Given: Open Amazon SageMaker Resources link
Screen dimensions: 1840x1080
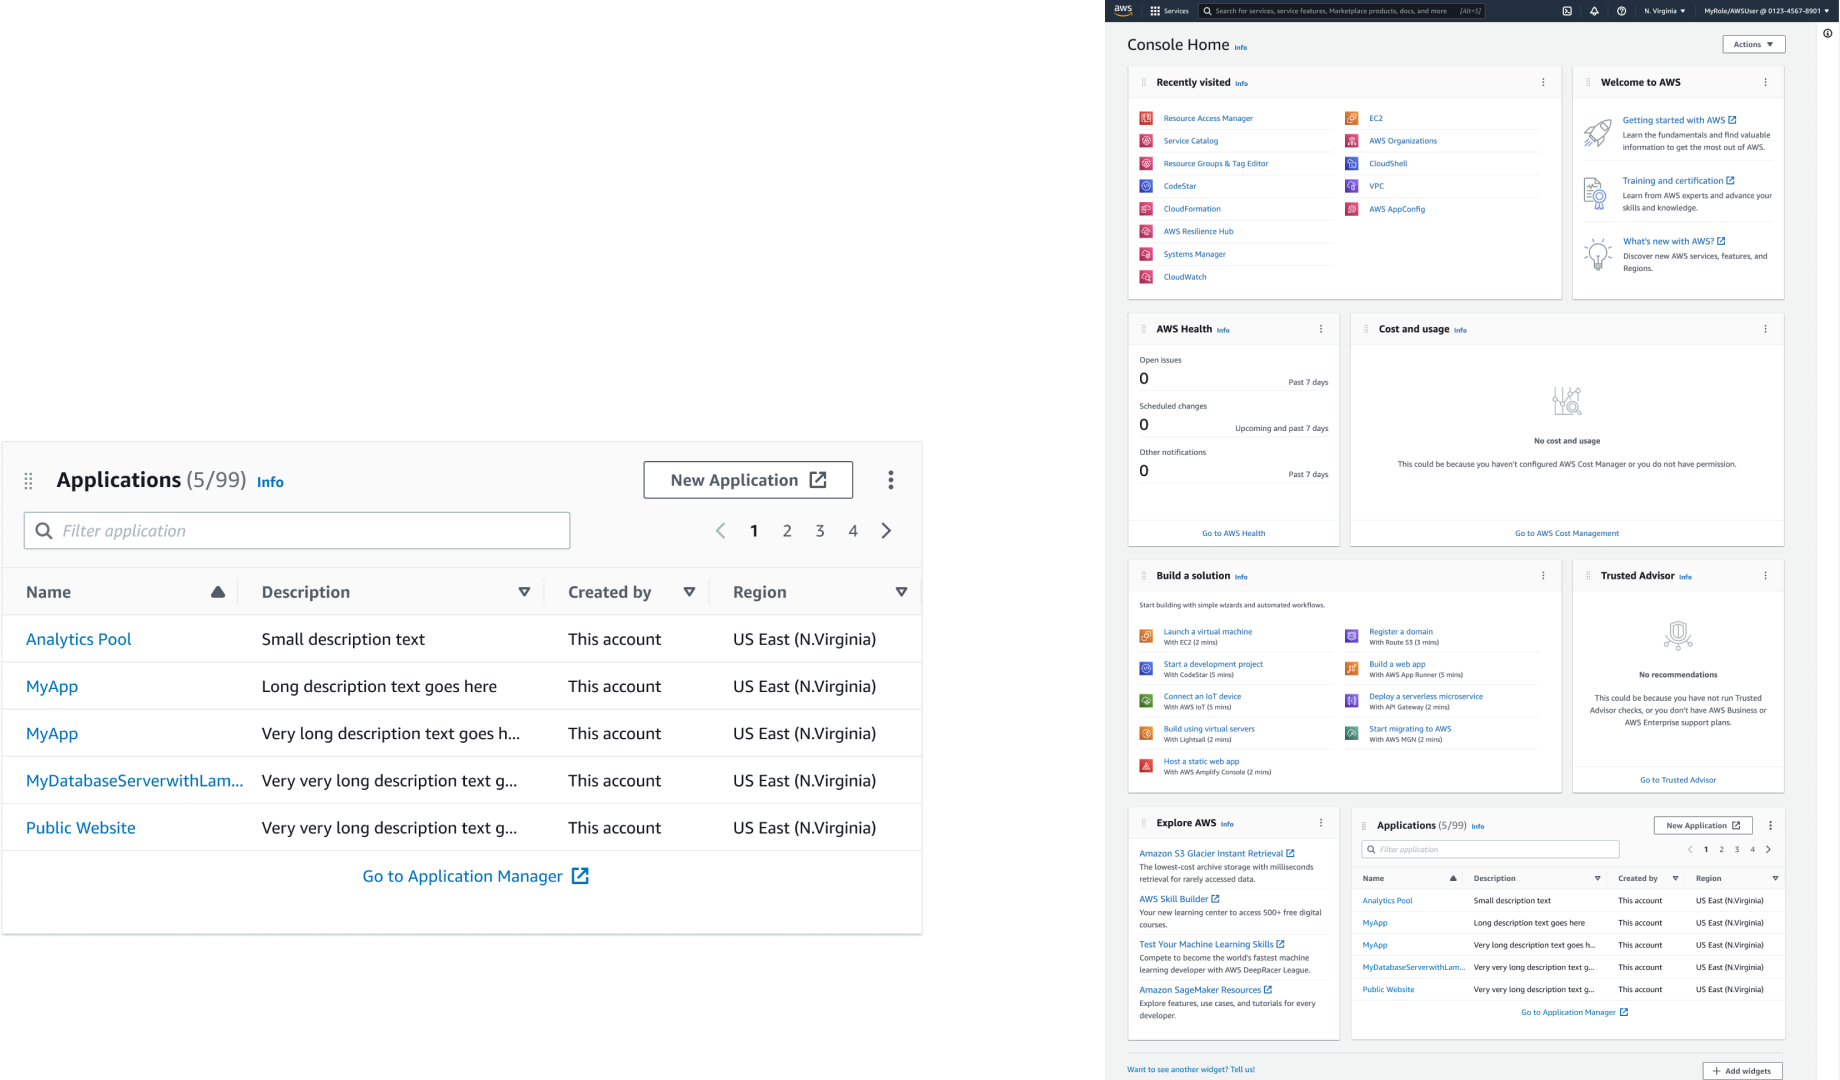Looking at the screenshot, I should point(1205,990).
